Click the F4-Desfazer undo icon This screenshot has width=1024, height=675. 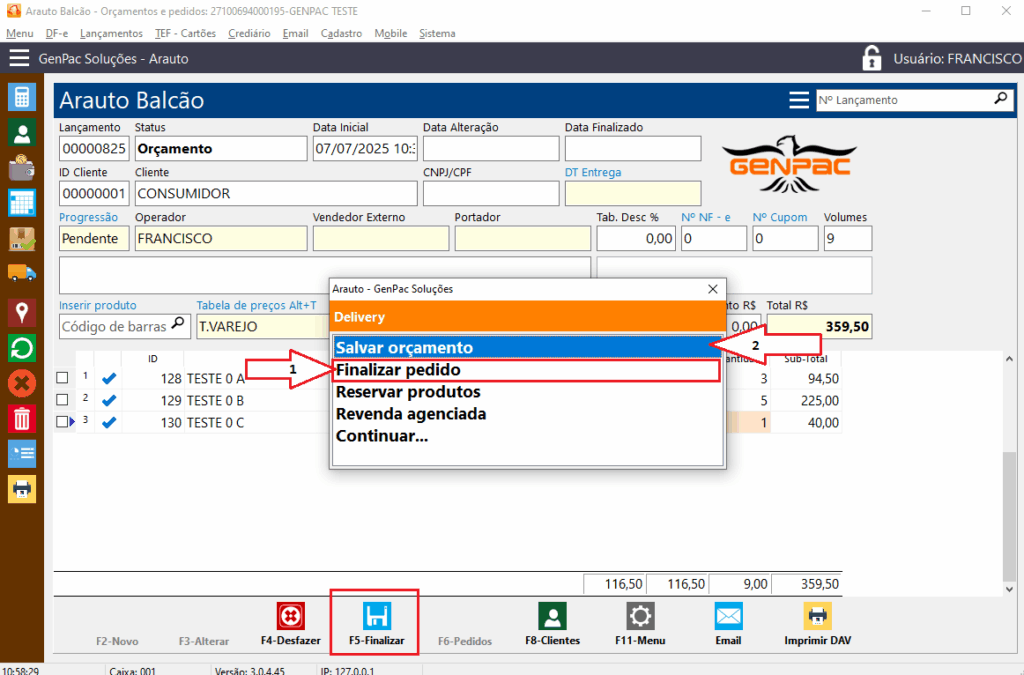[290, 616]
